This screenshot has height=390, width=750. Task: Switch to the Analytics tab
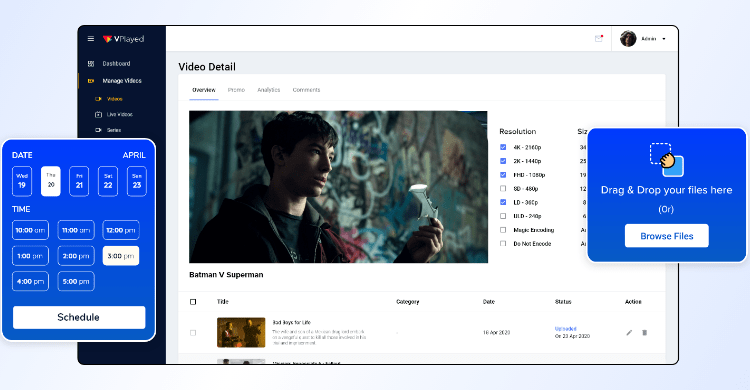point(269,90)
